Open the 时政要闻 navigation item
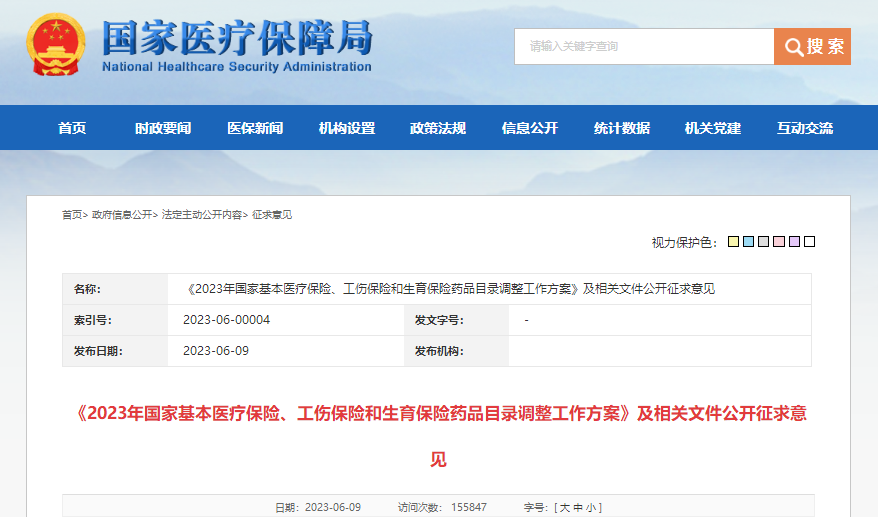878x517 pixels. (163, 128)
